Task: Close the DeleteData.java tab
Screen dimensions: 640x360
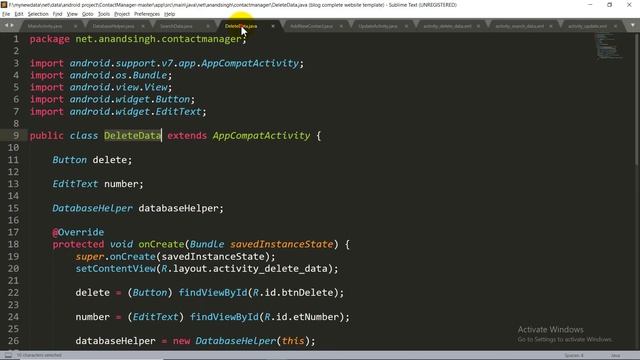Action: [273, 26]
